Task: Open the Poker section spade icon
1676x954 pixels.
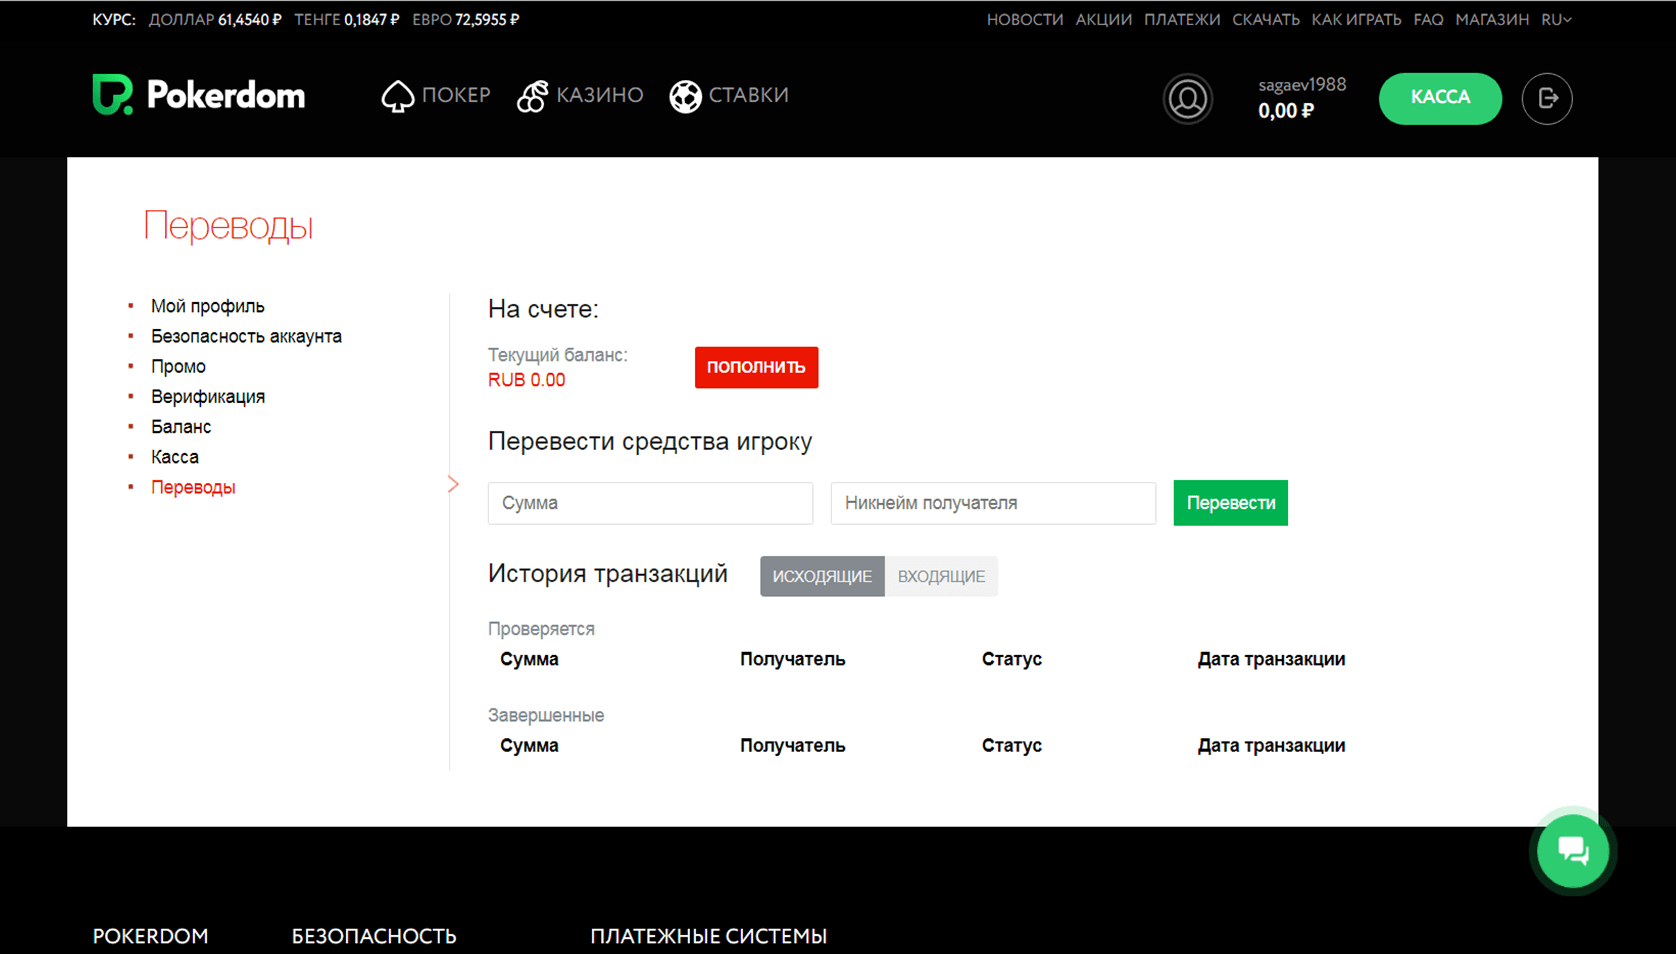Action: pos(397,96)
